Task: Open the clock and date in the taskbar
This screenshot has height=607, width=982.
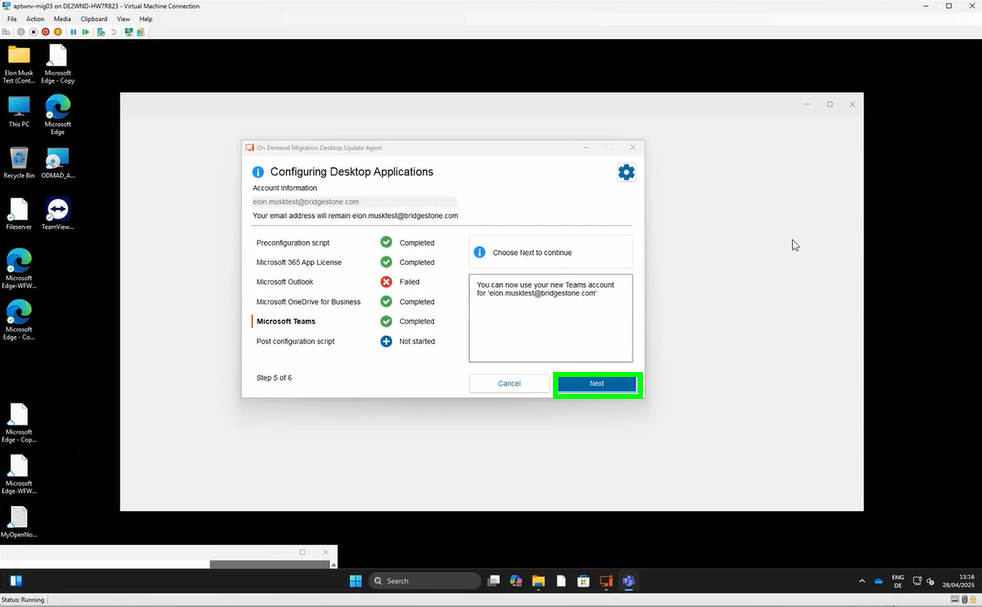Action: (958, 581)
